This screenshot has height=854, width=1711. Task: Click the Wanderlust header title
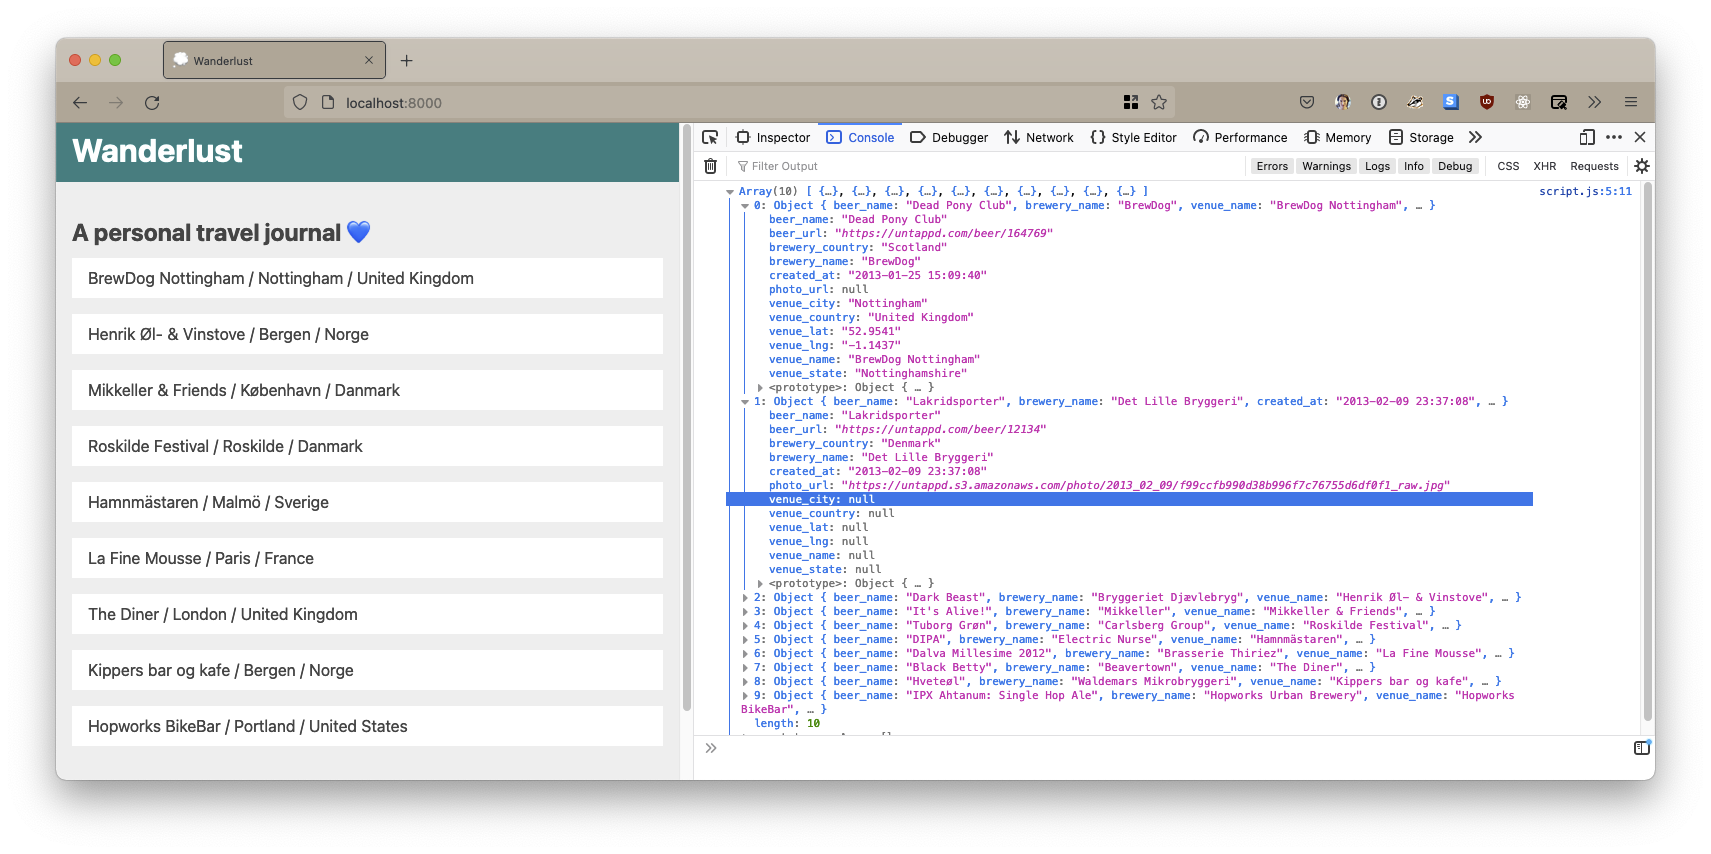click(157, 151)
